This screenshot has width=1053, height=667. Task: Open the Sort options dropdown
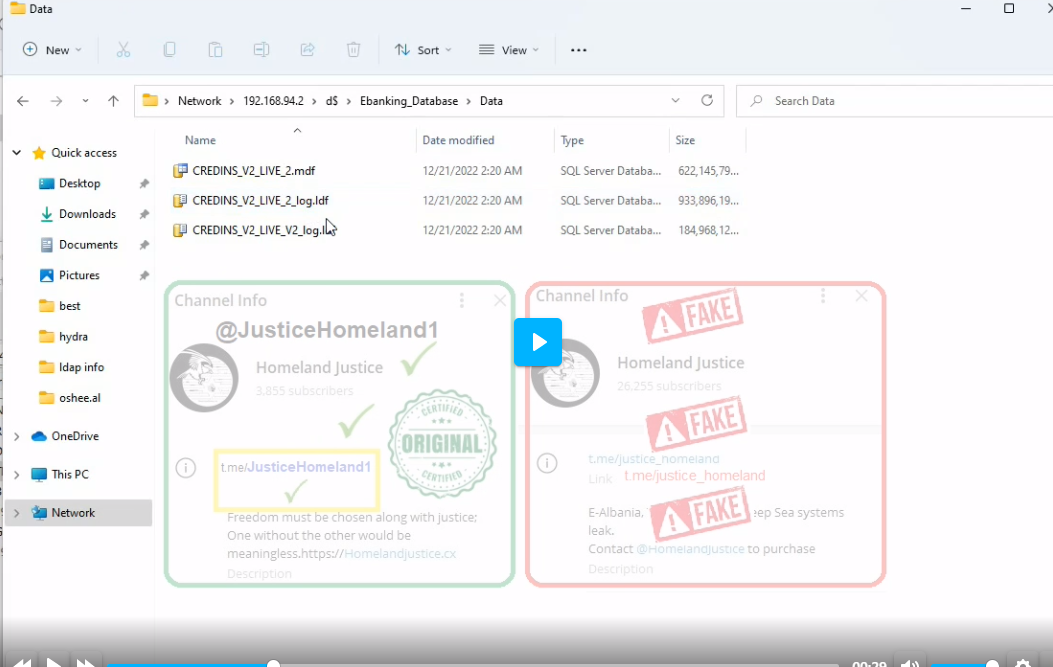point(423,50)
